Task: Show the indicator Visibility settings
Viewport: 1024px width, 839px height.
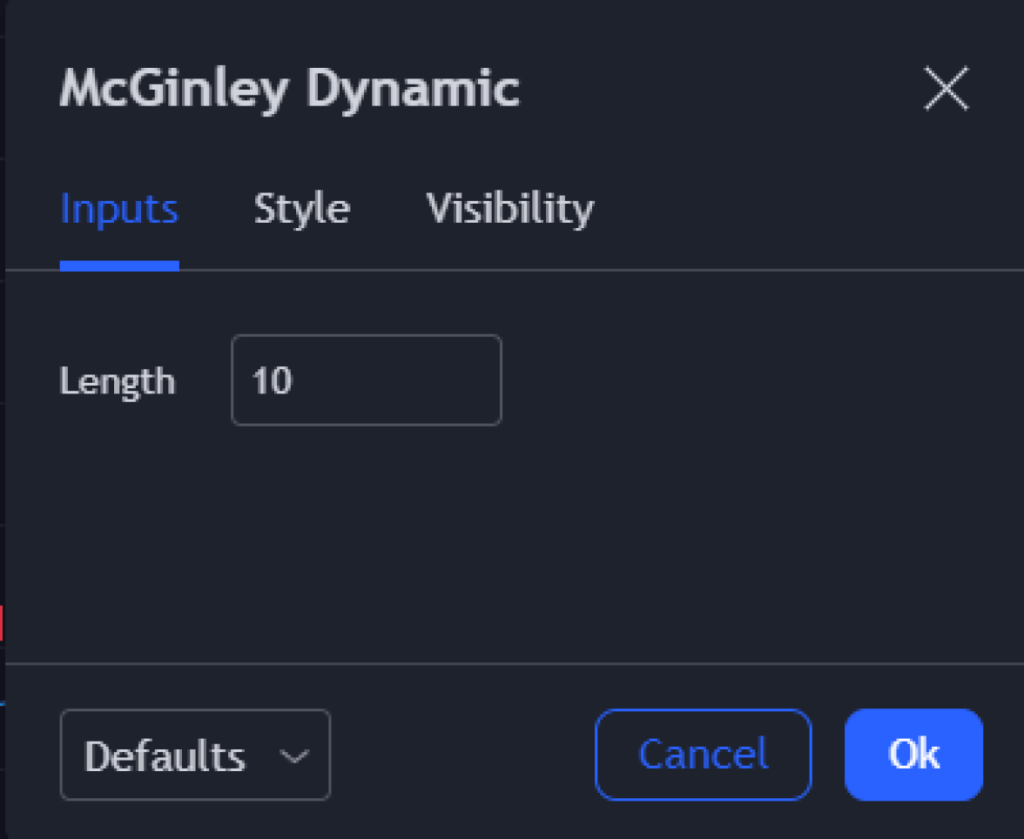Action: tap(510, 210)
